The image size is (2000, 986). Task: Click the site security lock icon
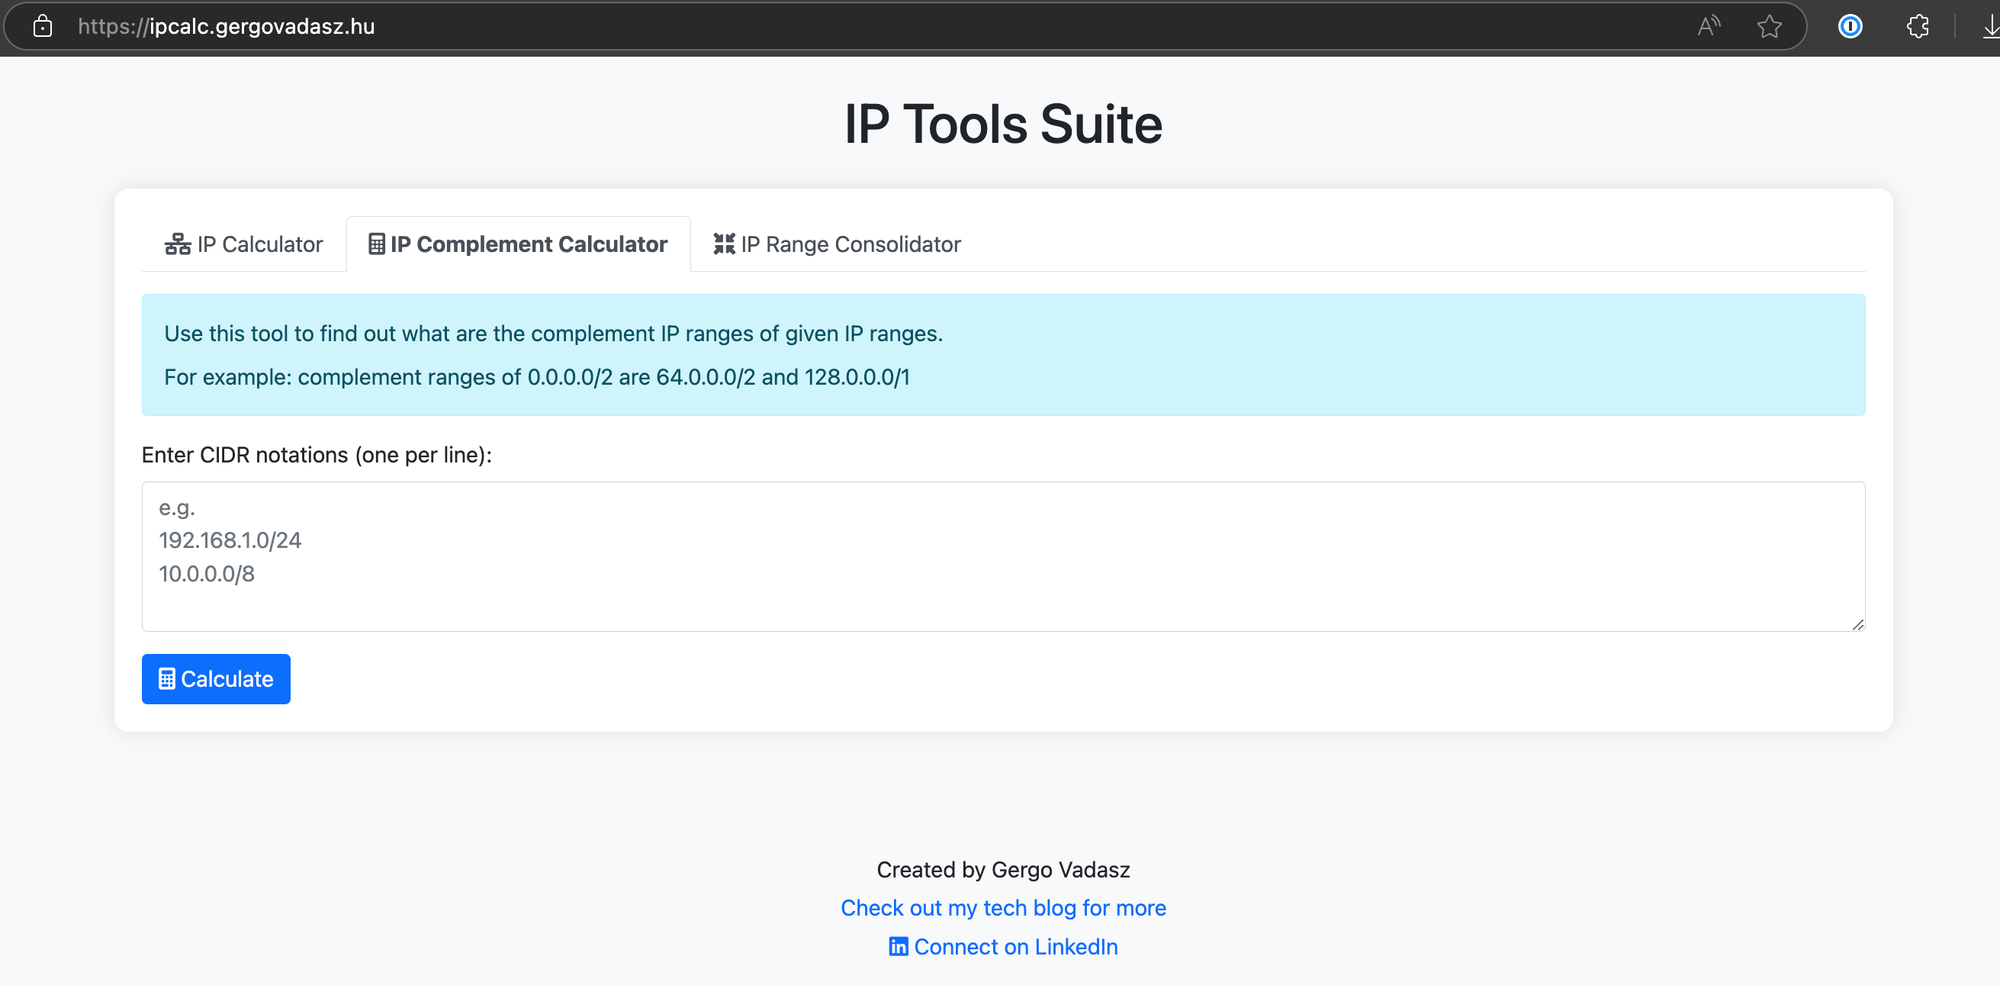tap(42, 26)
